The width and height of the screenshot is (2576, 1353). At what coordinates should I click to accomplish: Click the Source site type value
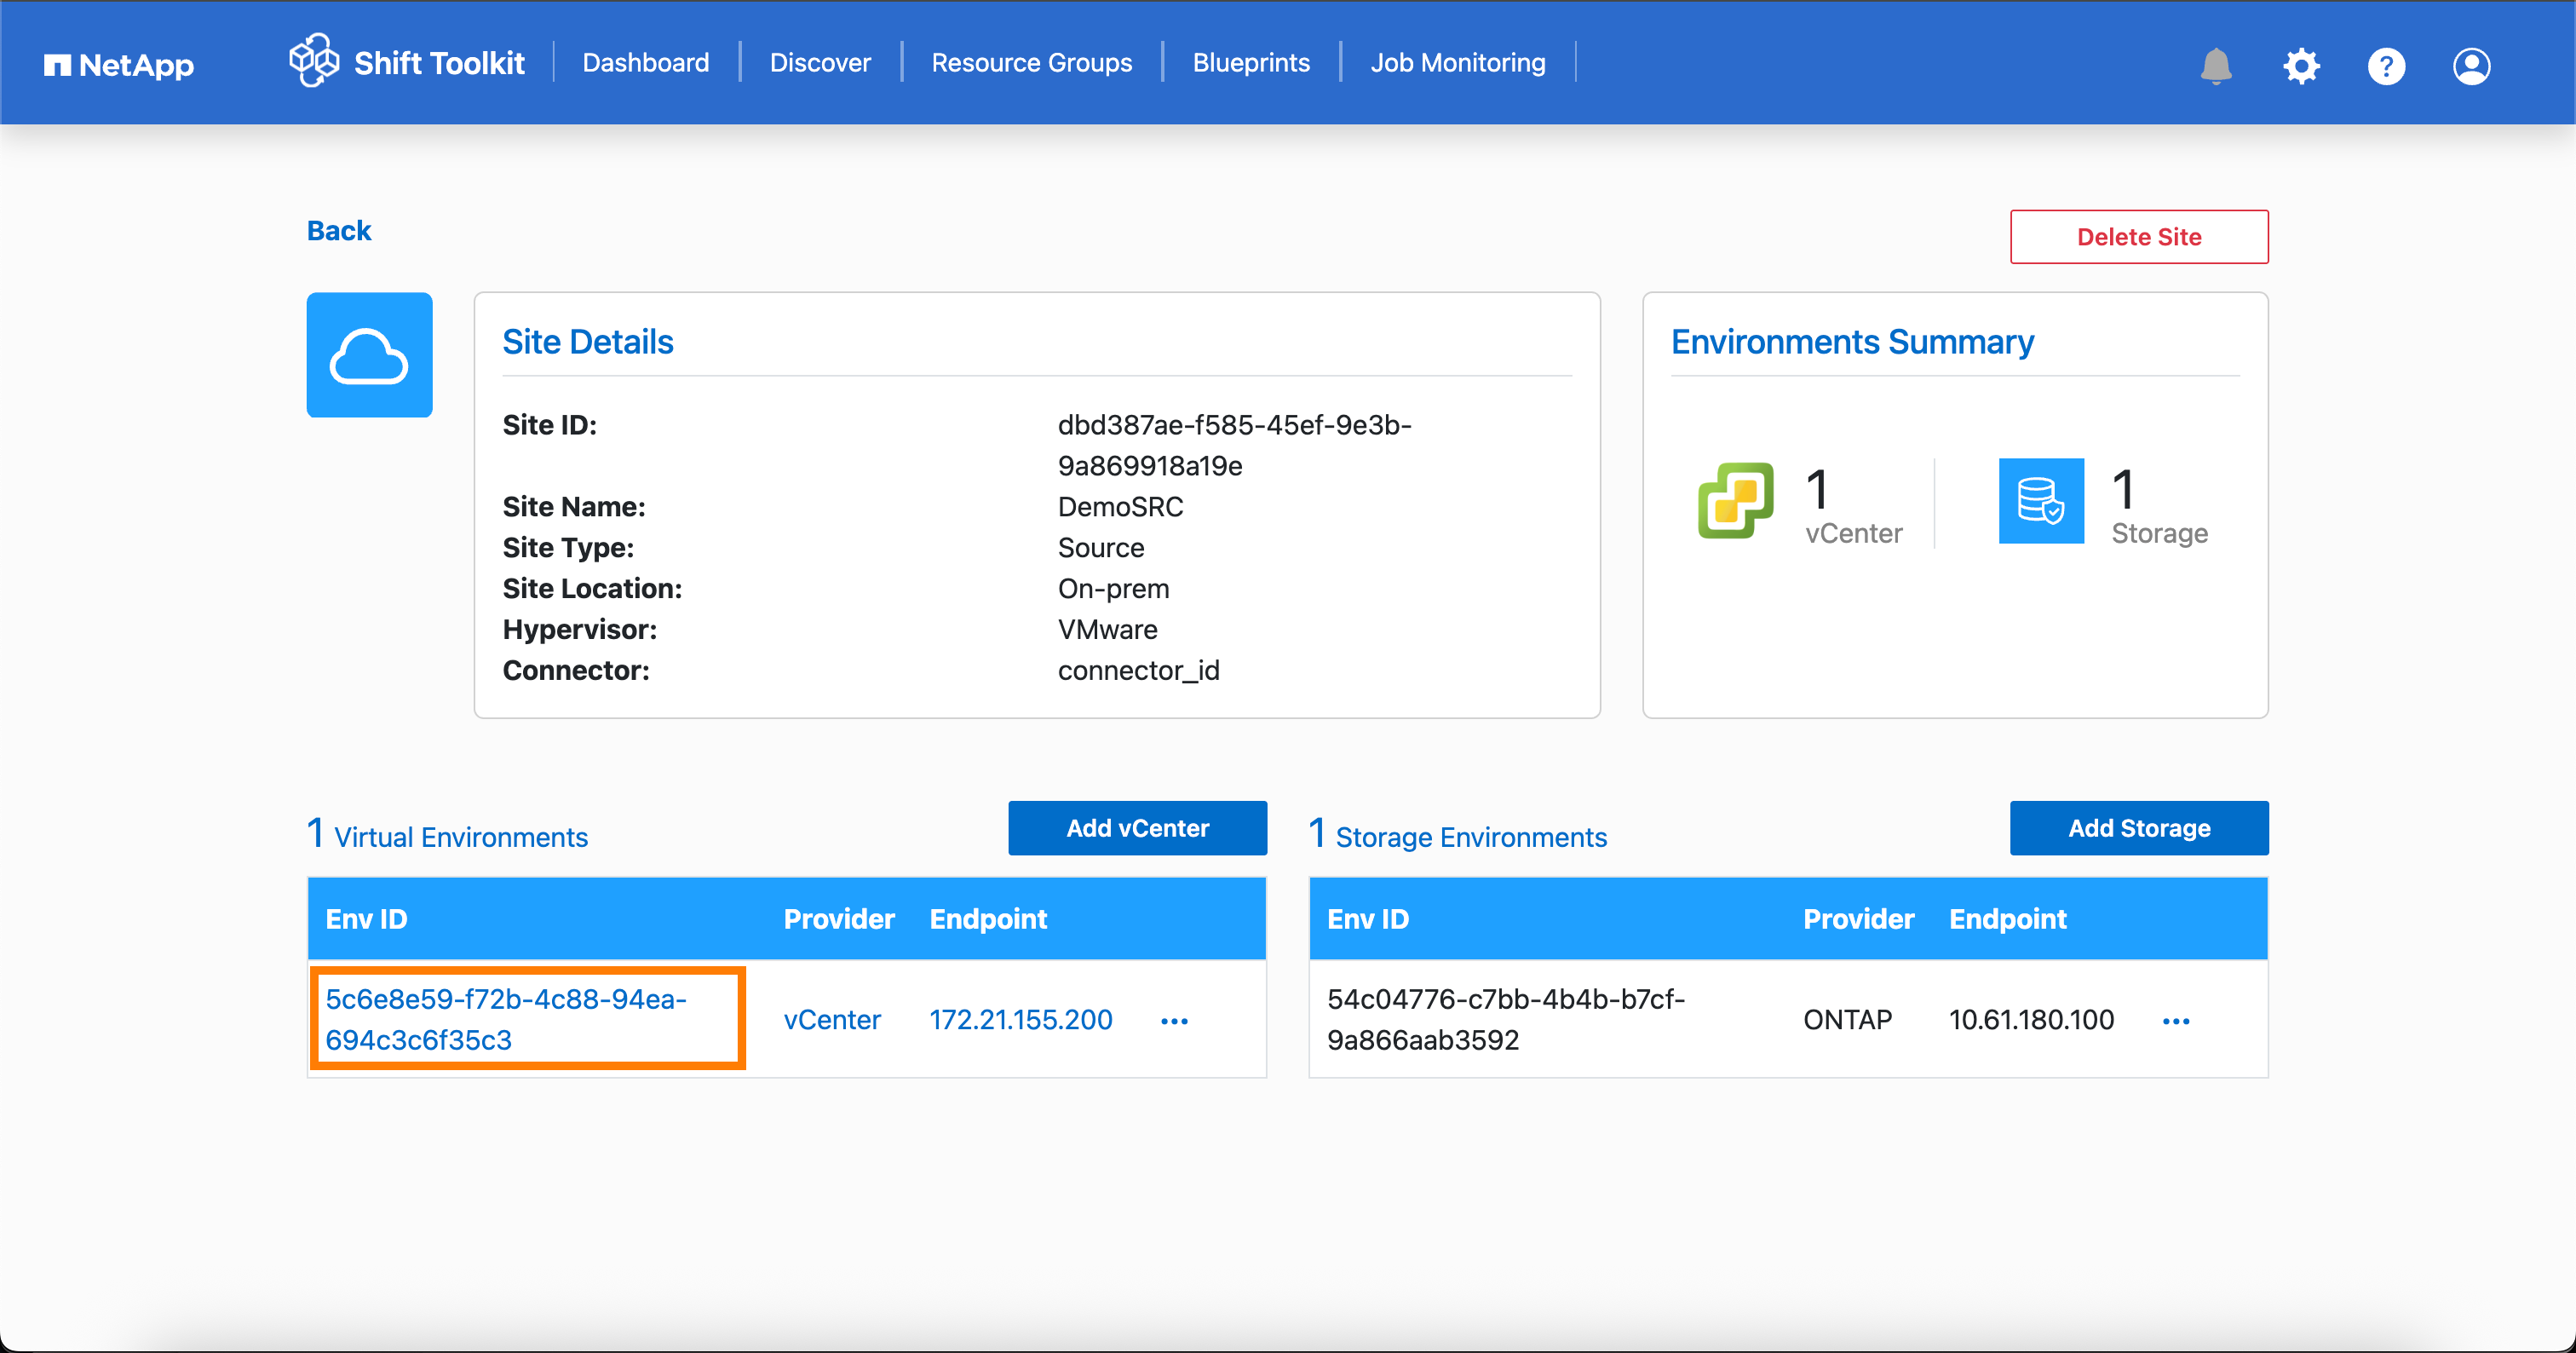coord(1101,548)
